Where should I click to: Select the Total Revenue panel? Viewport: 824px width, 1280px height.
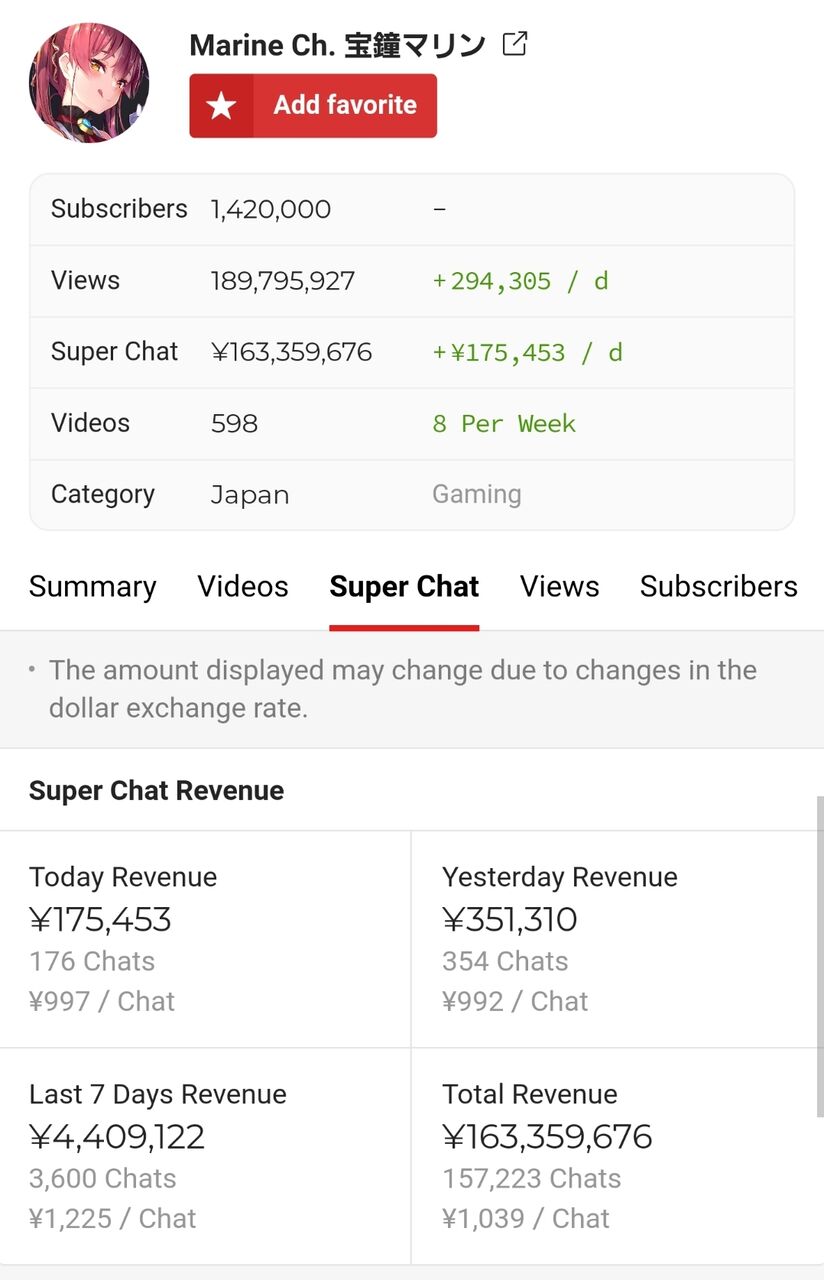coord(618,1156)
